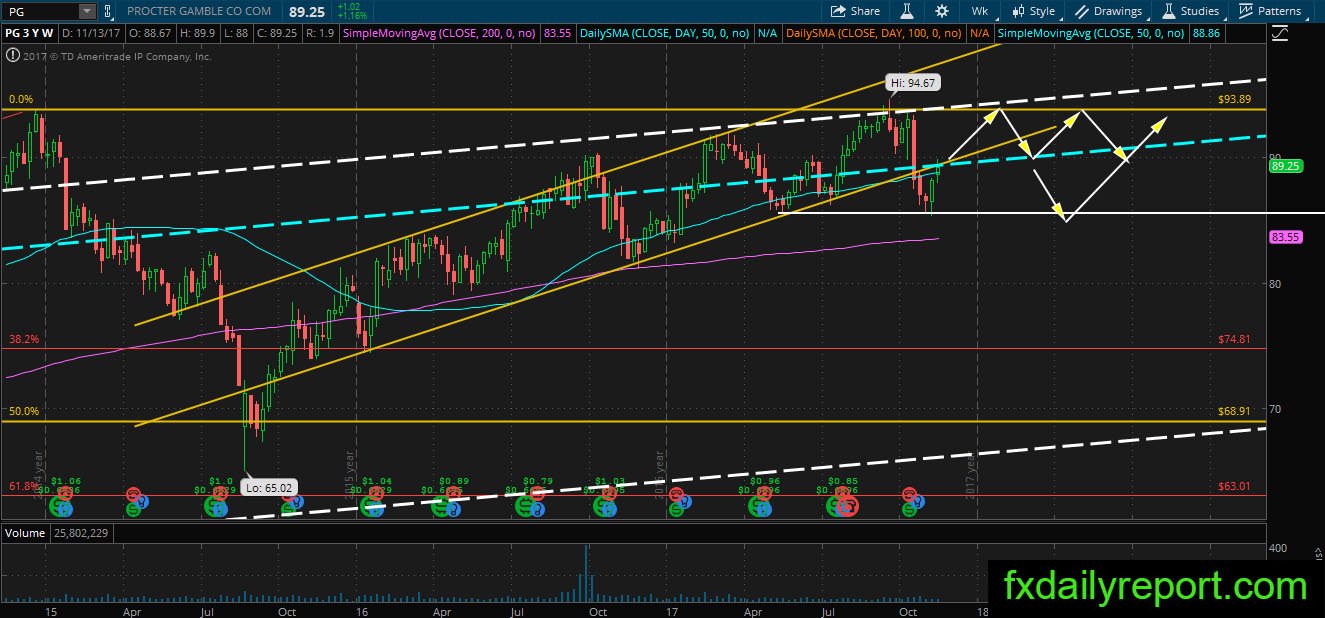Click the $0.89 dividend label

click(454, 481)
